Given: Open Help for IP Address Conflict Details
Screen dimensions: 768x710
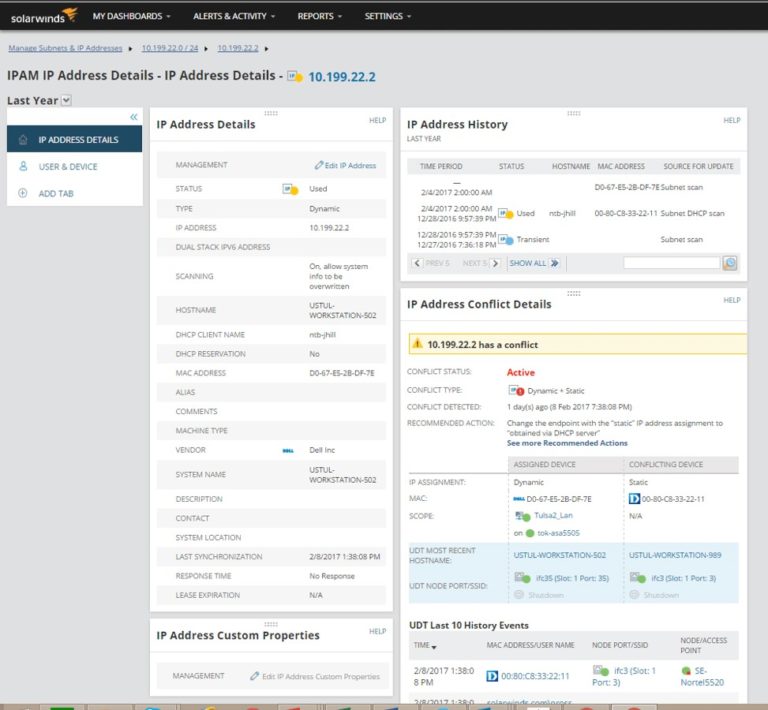Looking at the screenshot, I should (732, 300).
